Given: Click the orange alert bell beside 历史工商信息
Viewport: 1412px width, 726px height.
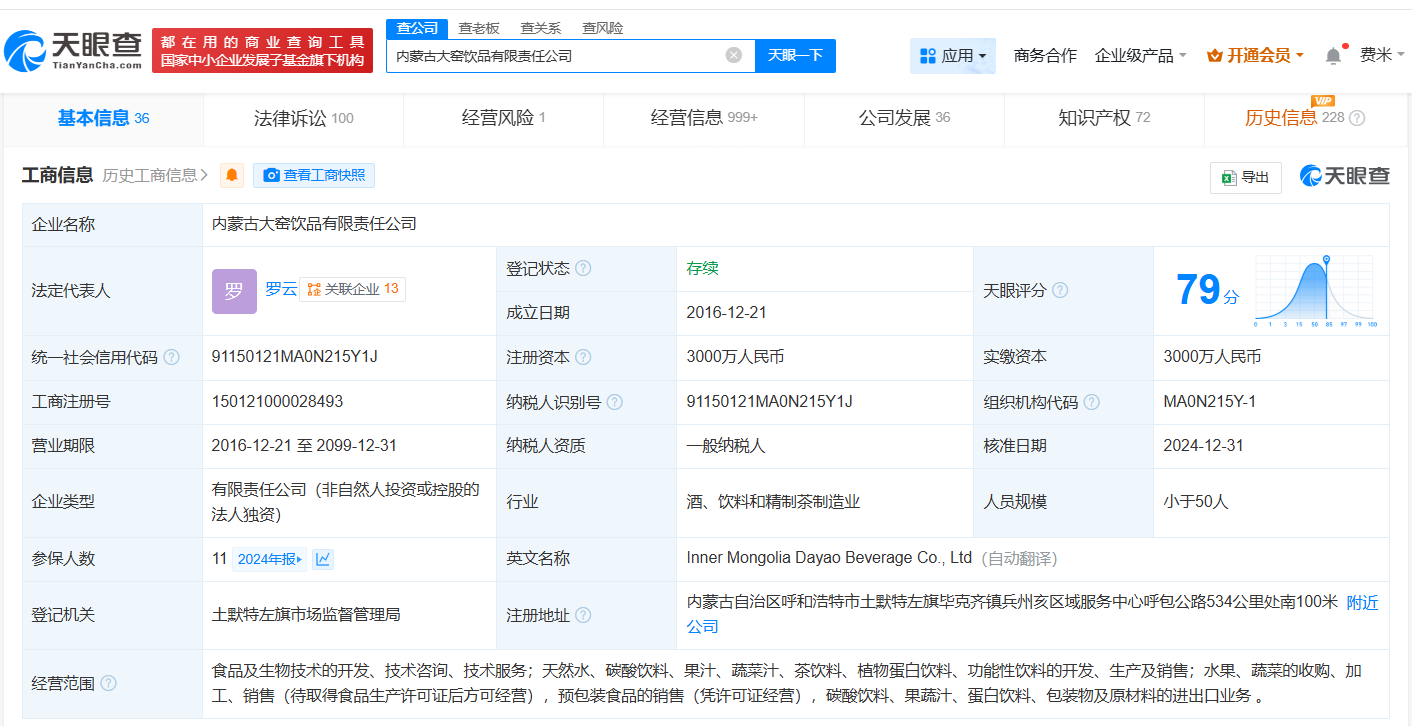Looking at the screenshot, I should [232, 176].
